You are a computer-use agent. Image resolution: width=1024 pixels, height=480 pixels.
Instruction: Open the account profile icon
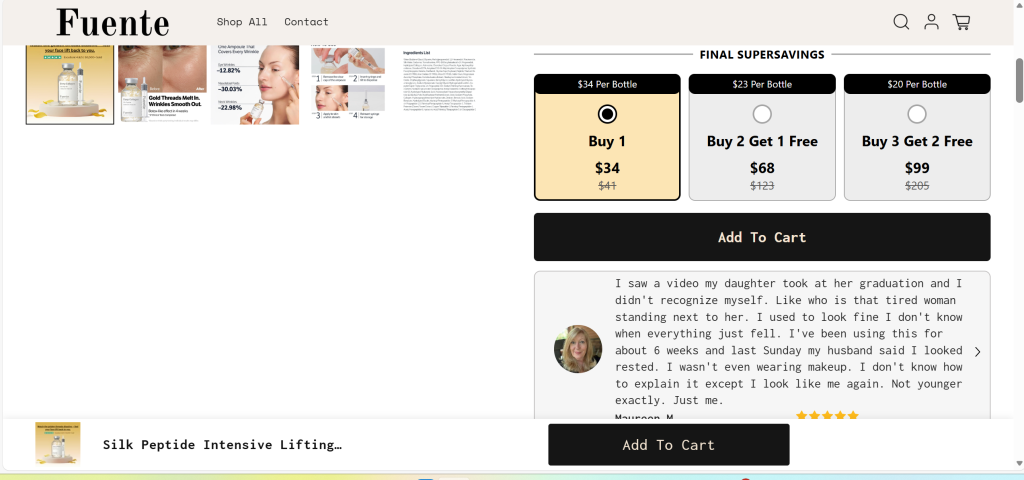click(931, 22)
